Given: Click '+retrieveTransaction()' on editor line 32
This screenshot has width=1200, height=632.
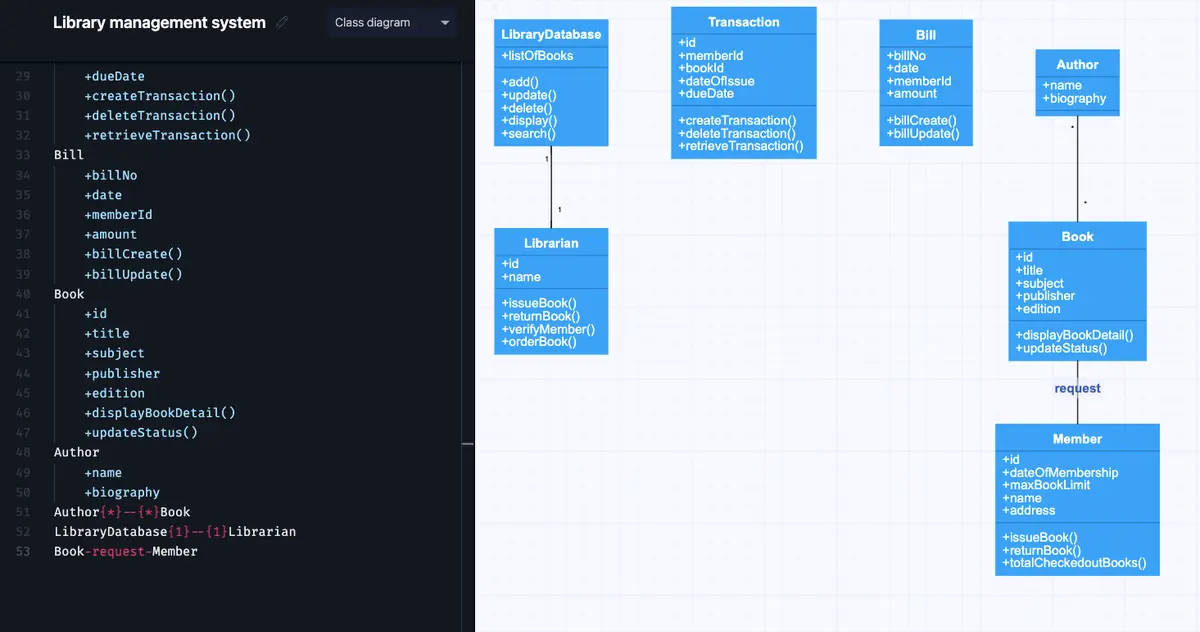Looking at the screenshot, I should click(167, 135).
